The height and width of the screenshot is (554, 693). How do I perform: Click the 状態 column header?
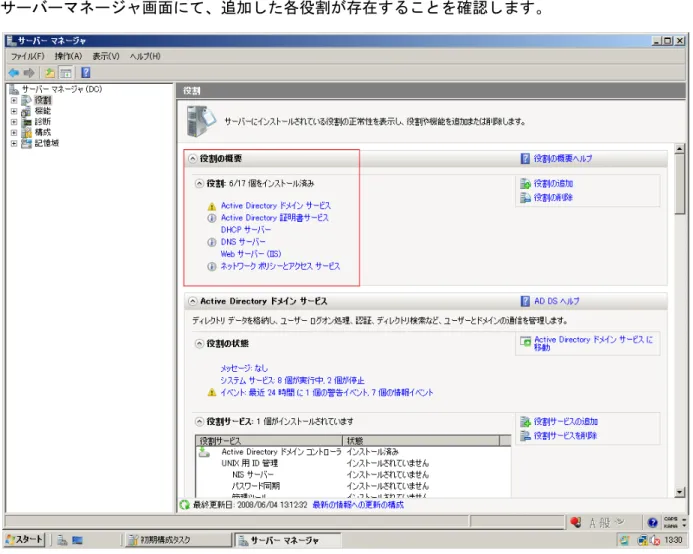(421, 441)
